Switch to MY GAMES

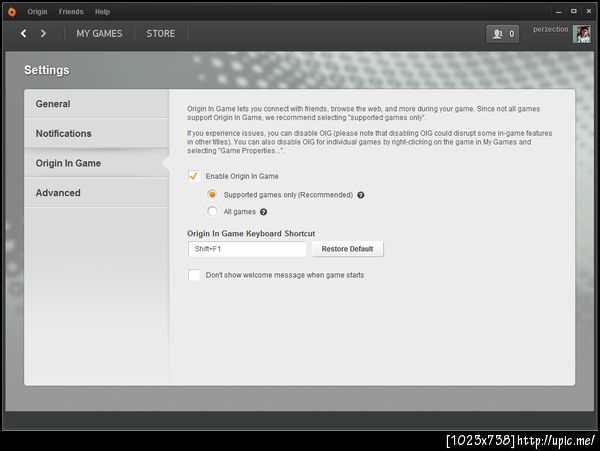99,34
